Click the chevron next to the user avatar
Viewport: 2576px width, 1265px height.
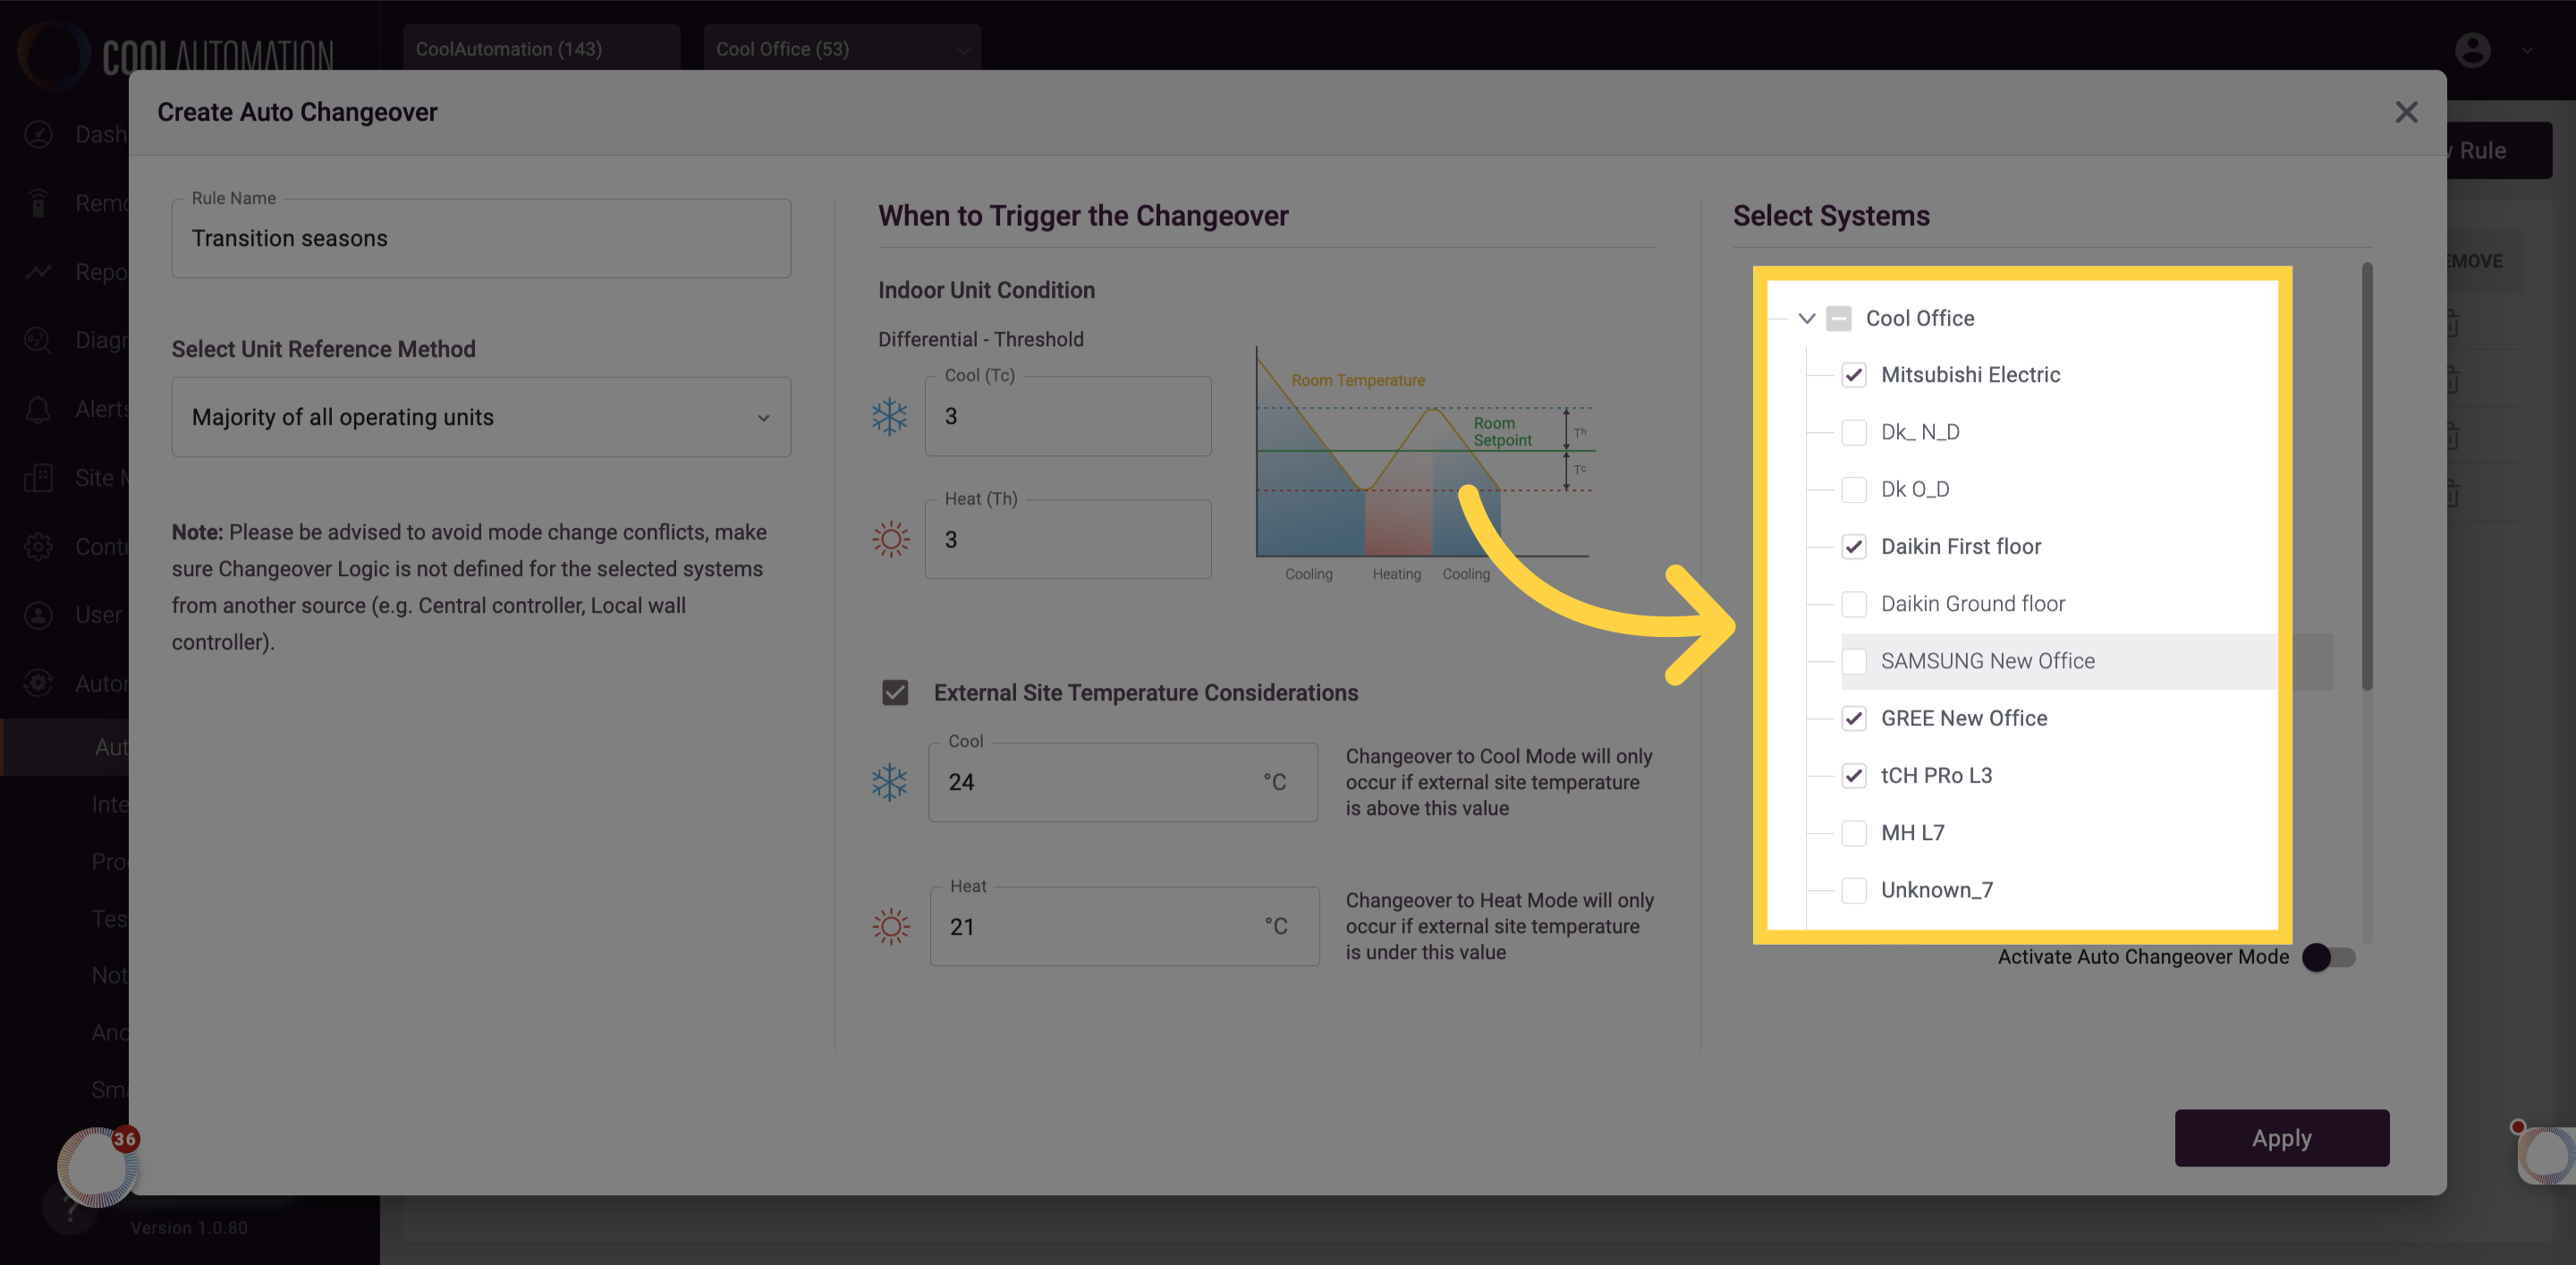2526,50
